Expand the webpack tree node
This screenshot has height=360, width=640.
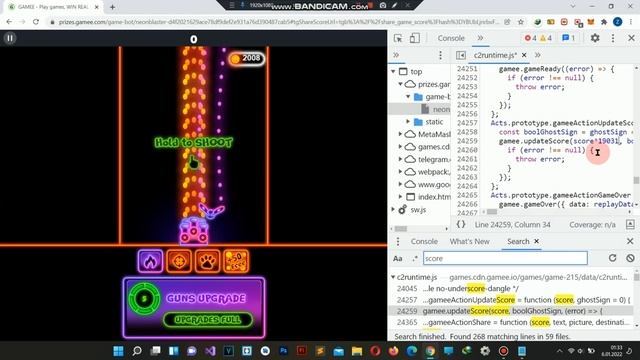(401, 172)
